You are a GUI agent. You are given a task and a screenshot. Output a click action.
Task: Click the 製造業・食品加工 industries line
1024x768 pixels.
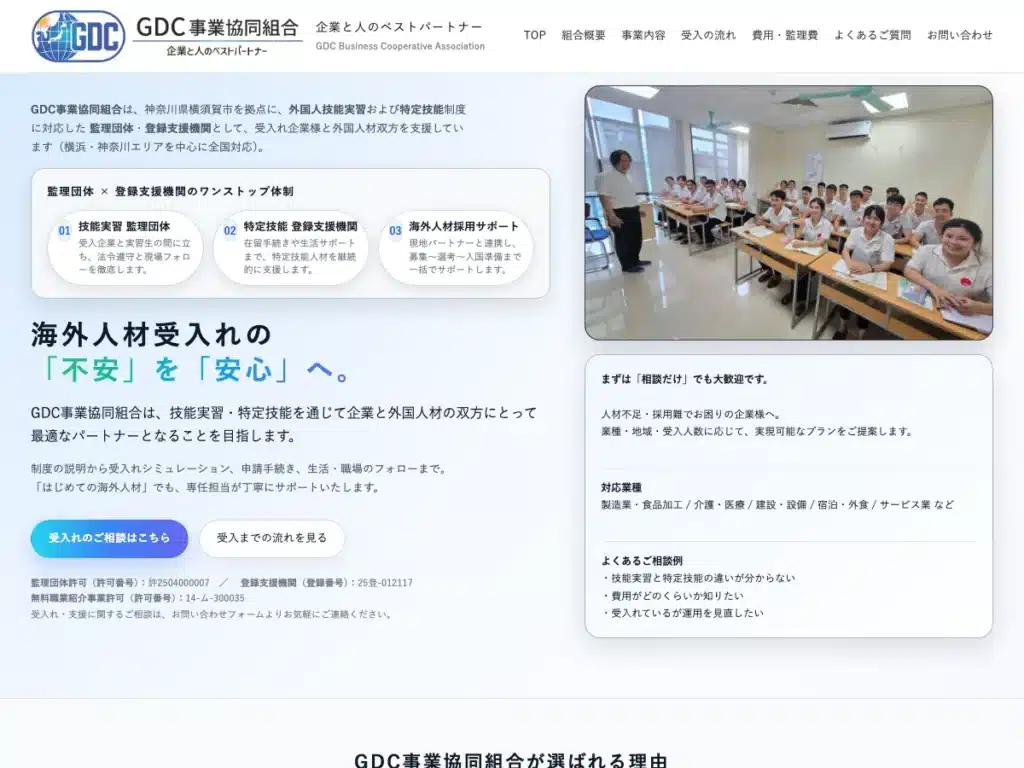tap(777, 505)
